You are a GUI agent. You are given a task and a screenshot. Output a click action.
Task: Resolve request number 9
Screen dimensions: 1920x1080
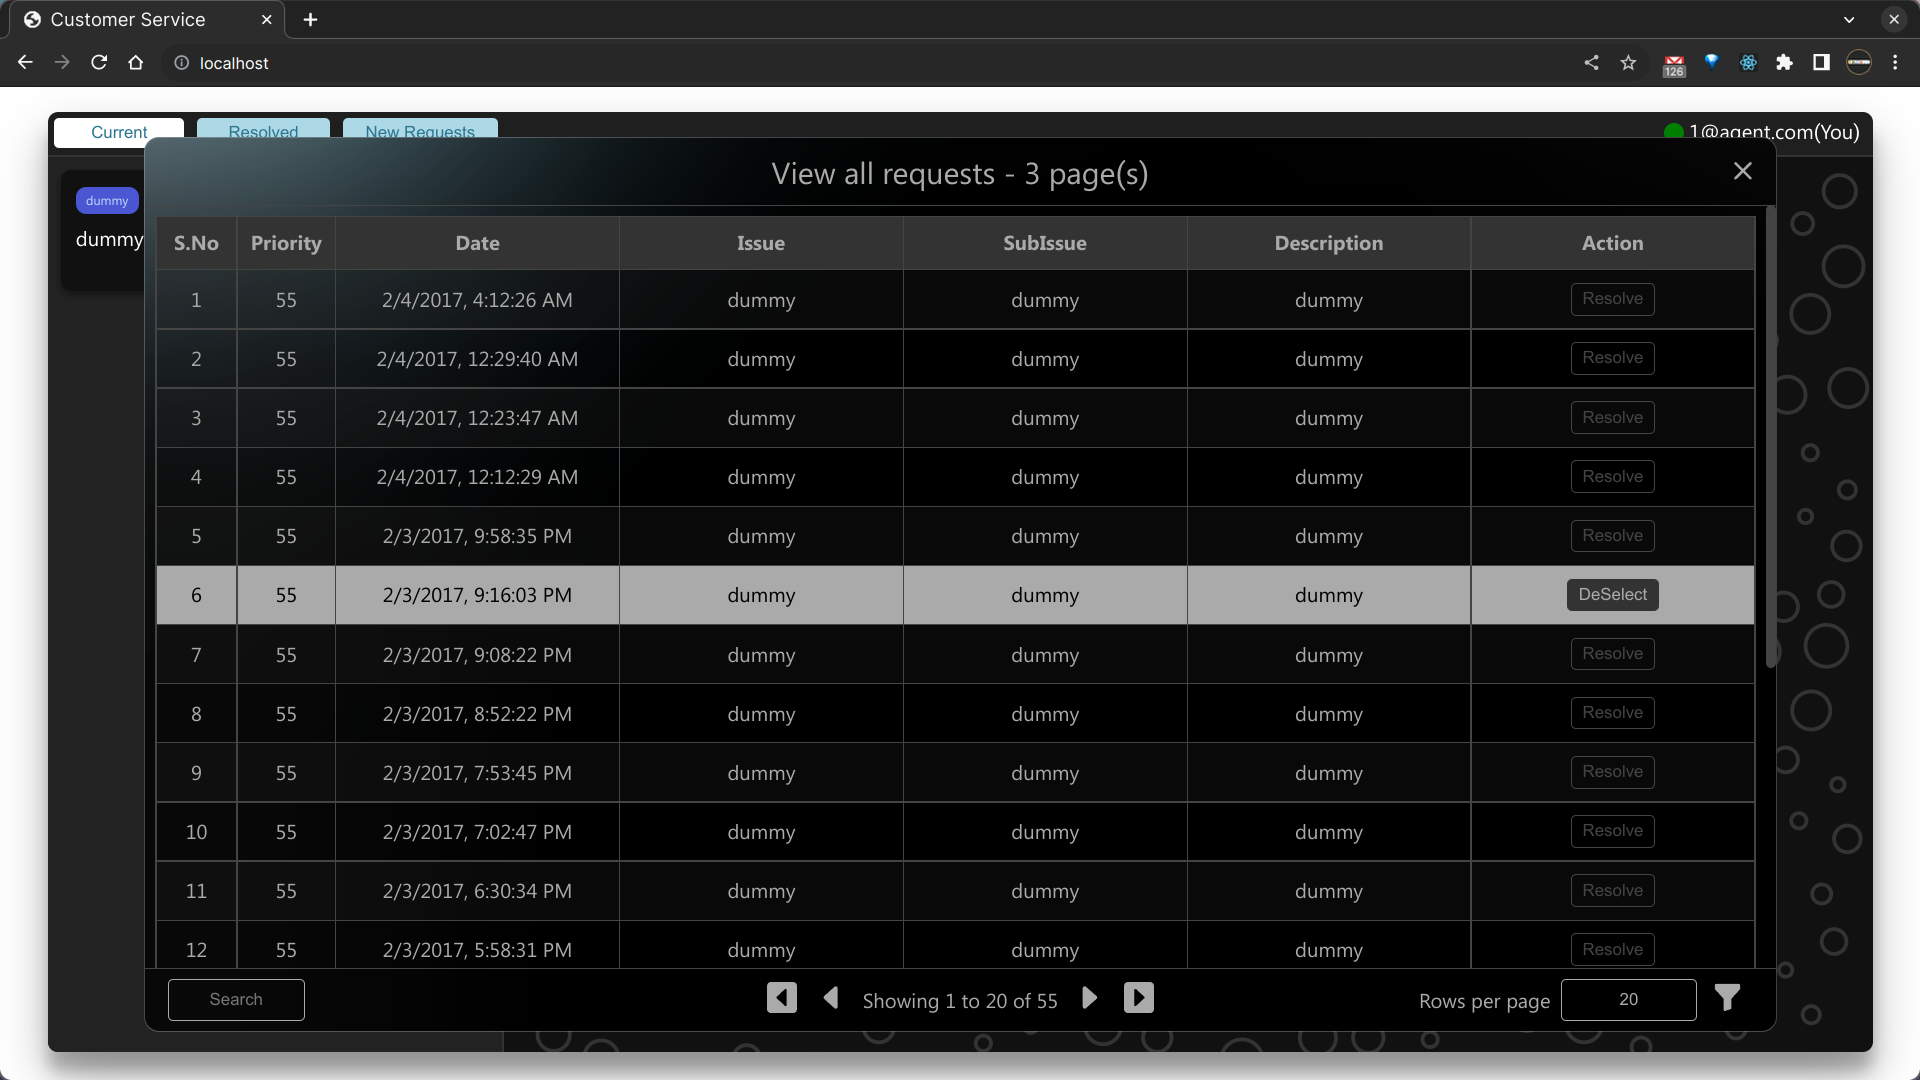tap(1612, 772)
